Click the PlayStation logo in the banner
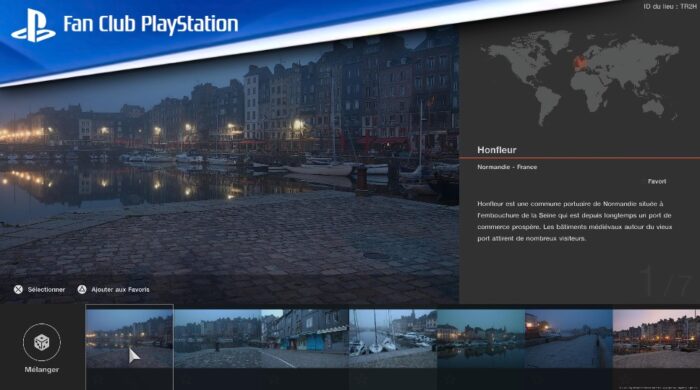700x390 pixels. coord(33,25)
